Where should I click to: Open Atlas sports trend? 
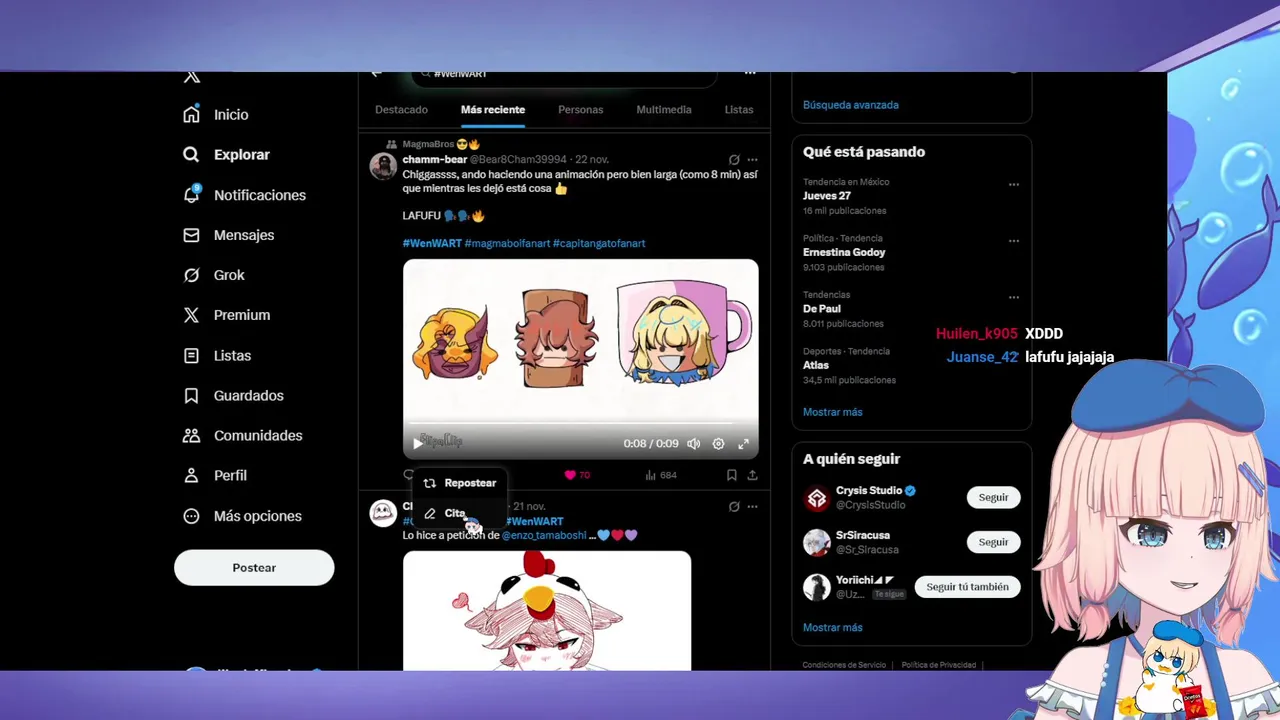tap(816, 365)
